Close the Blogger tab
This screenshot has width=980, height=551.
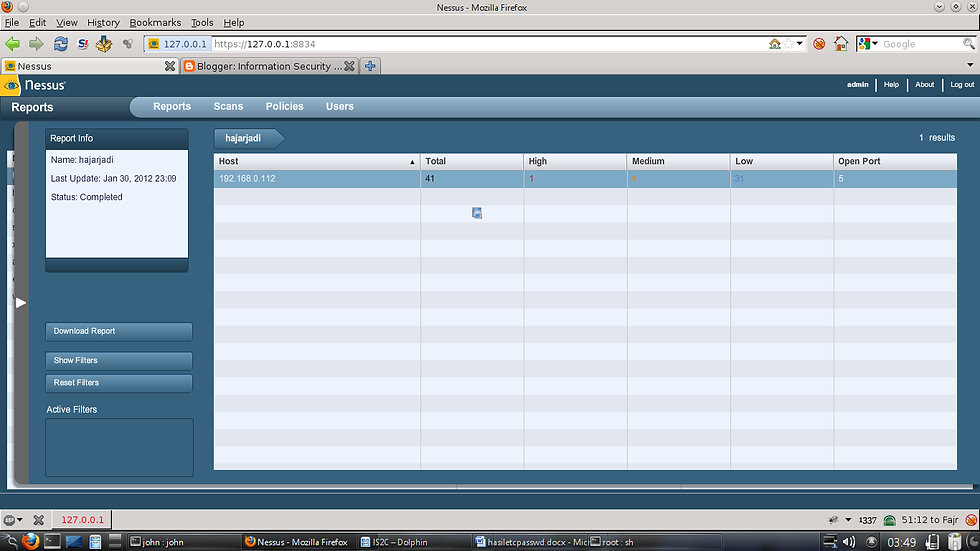(x=349, y=66)
